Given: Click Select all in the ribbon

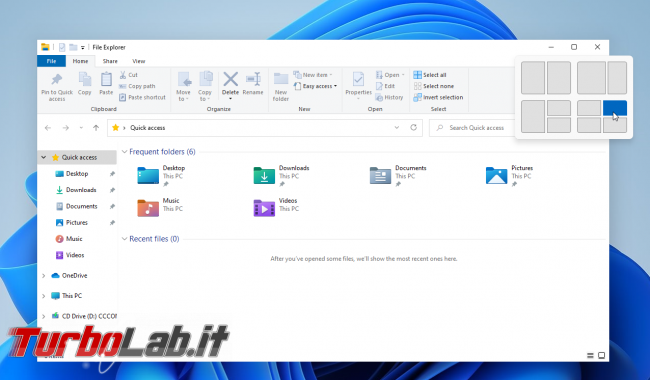Looking at the screenshot, I should [x=430, y=75].
